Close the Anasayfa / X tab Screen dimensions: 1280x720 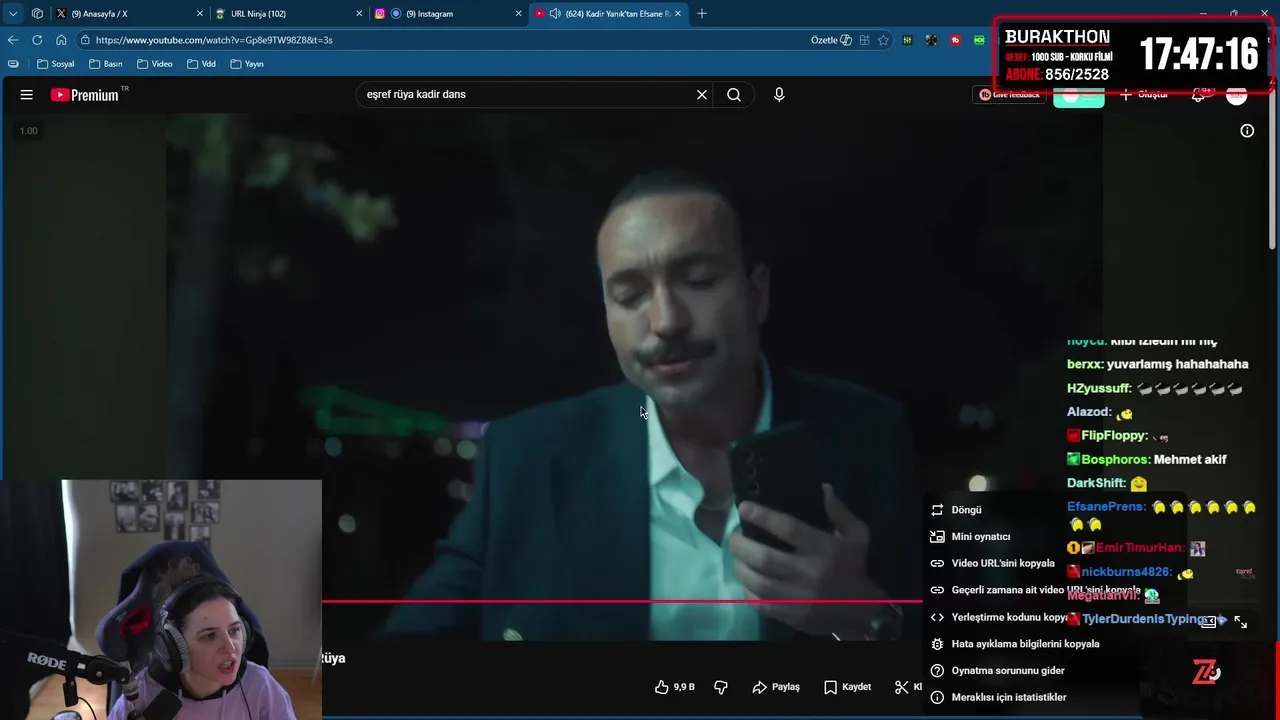click(199, 14)
